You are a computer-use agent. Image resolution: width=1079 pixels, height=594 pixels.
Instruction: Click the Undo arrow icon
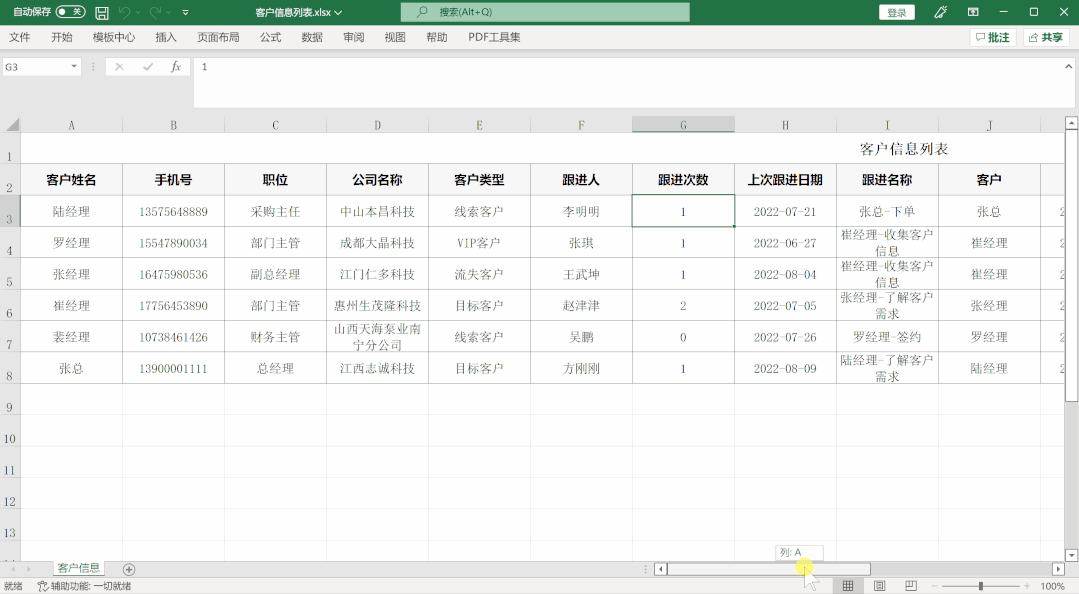pyautogui.click(x=125, y=12)
